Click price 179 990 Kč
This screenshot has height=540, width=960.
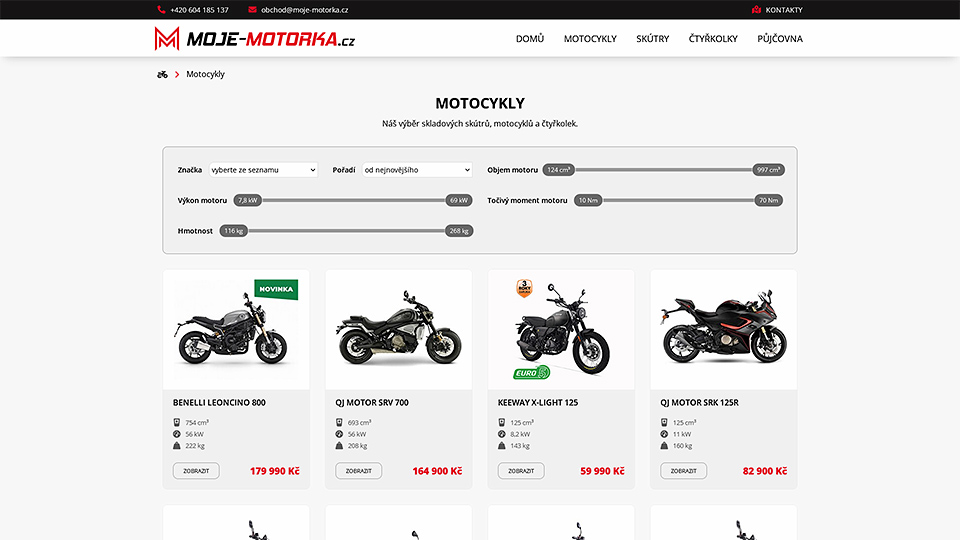point(274,471)
